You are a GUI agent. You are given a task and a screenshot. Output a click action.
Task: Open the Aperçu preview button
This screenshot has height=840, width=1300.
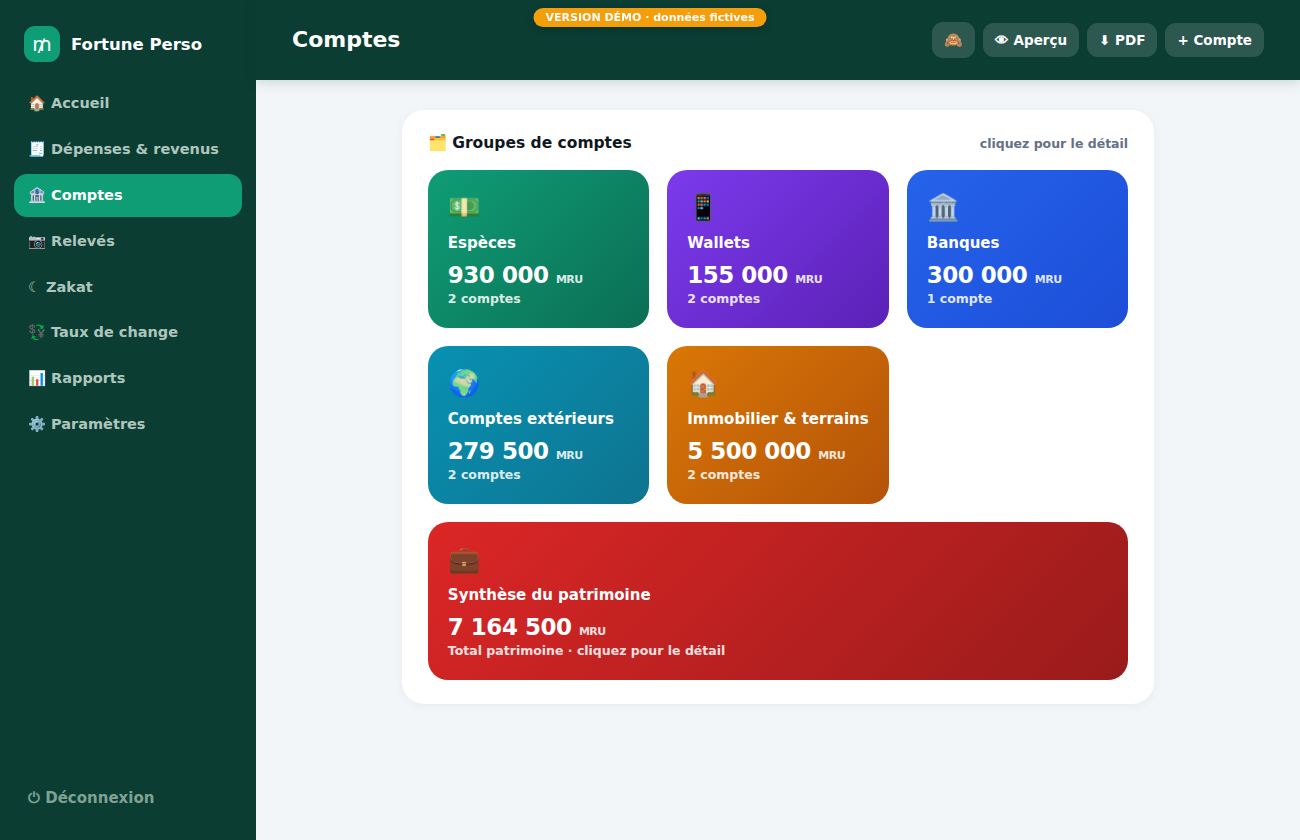[x=1031, y=40]
